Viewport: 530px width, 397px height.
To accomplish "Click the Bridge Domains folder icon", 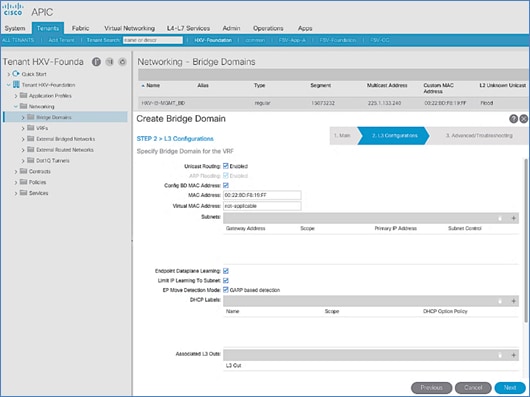I will coord(31,117).
